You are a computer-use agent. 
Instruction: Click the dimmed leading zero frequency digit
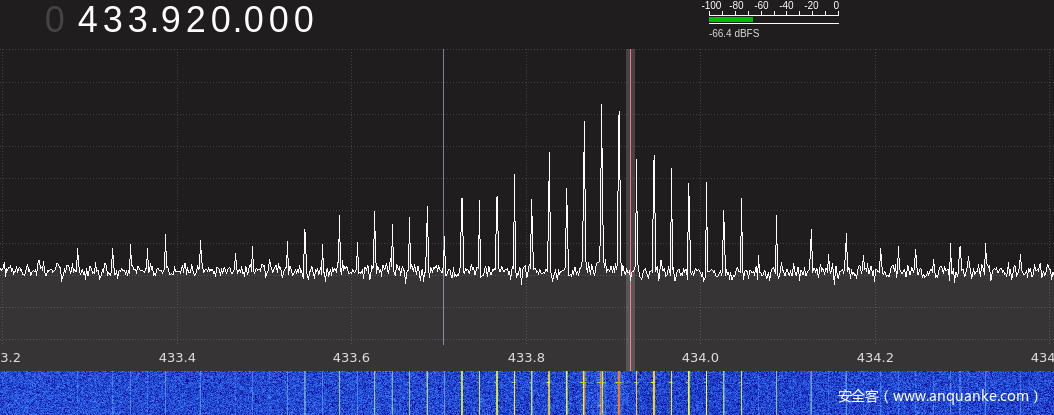coord(54,20)
